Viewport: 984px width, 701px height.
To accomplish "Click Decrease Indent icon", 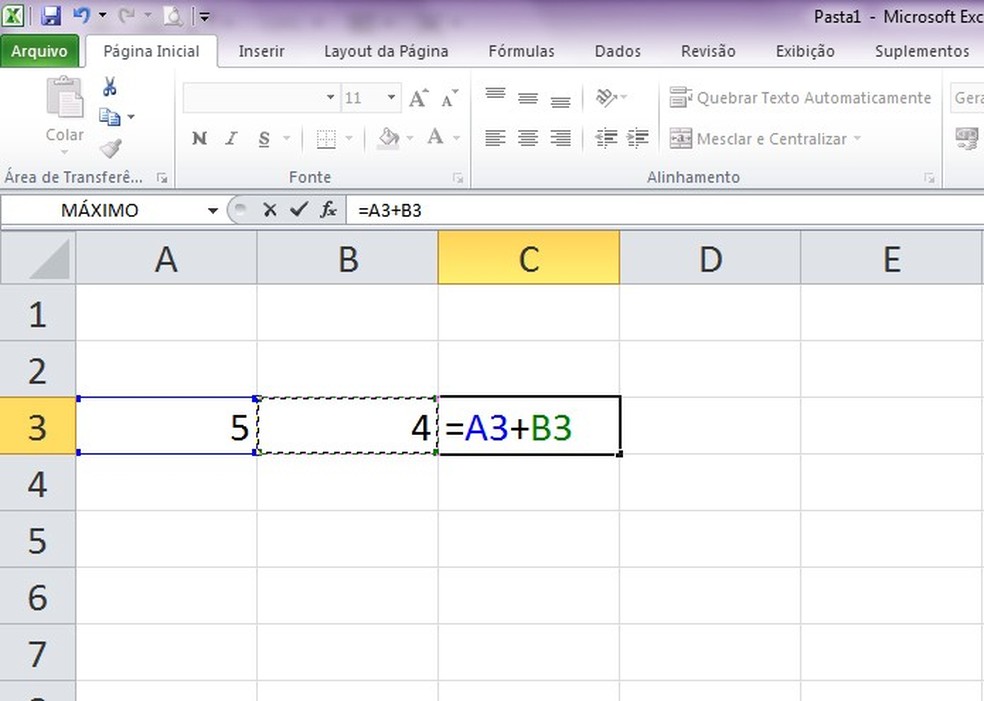I will [606, 138].
